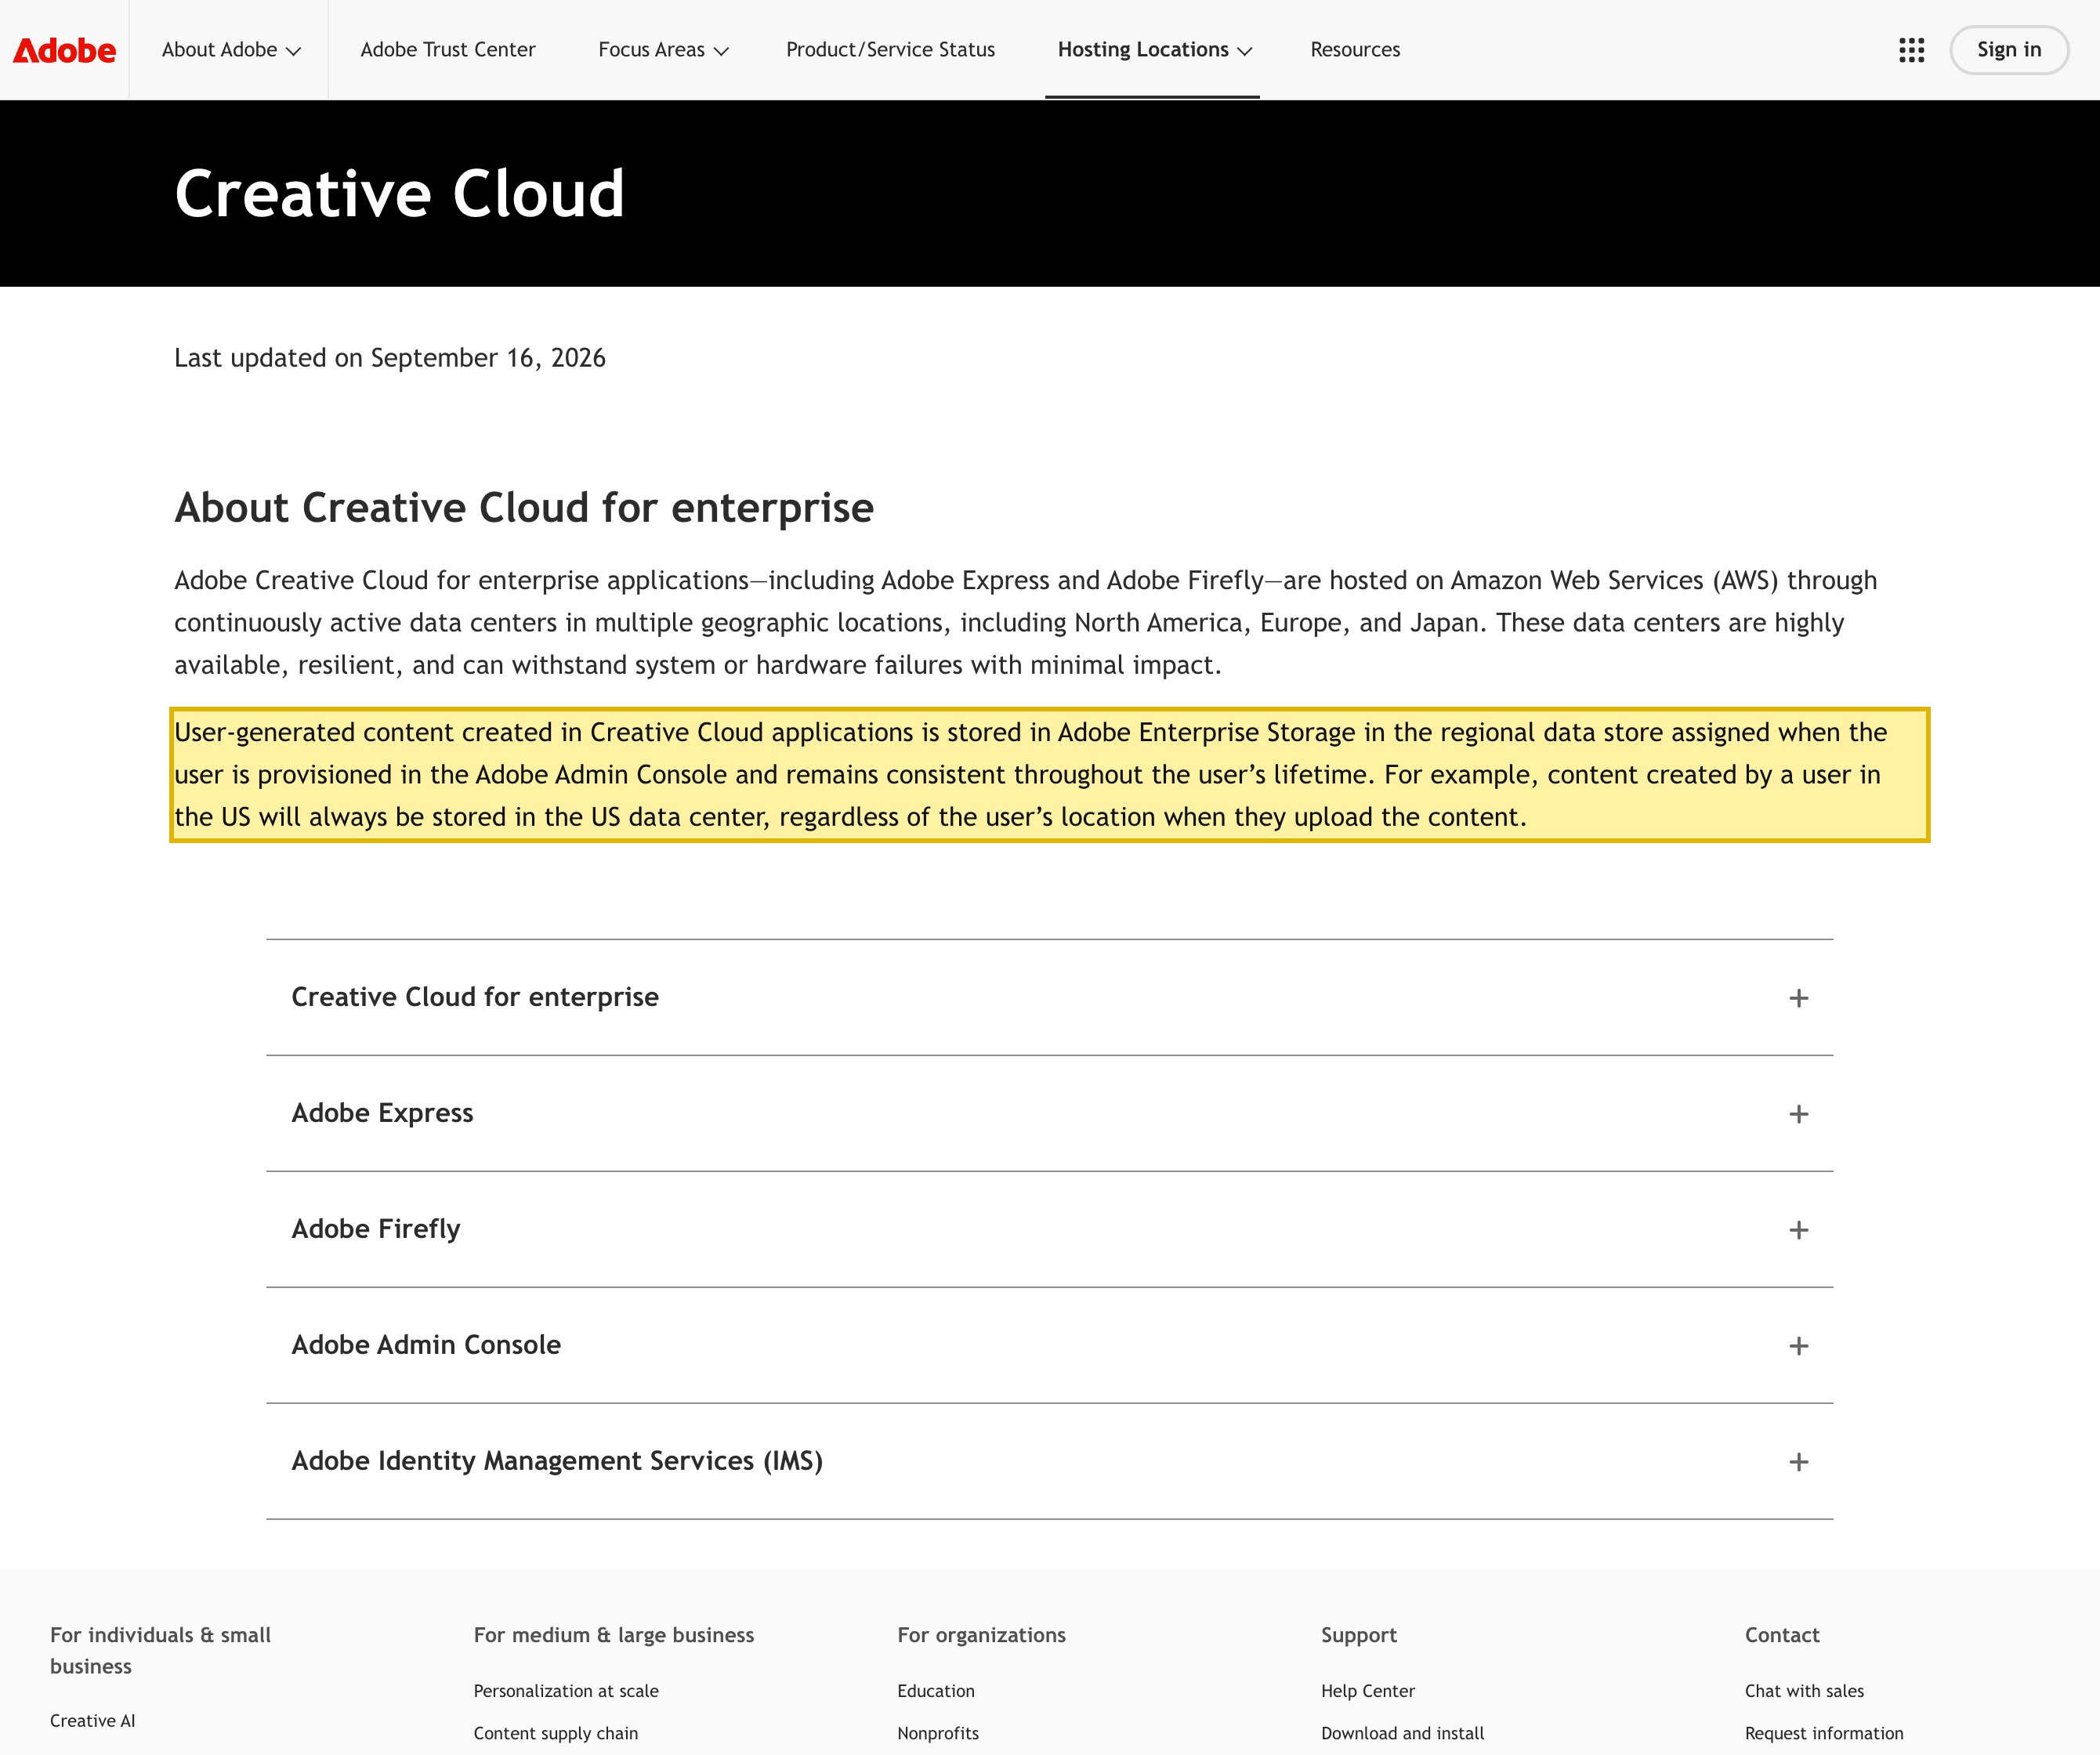Open the app switcher grid icon
2100x1755 pixels.
tap(1911, 50)
